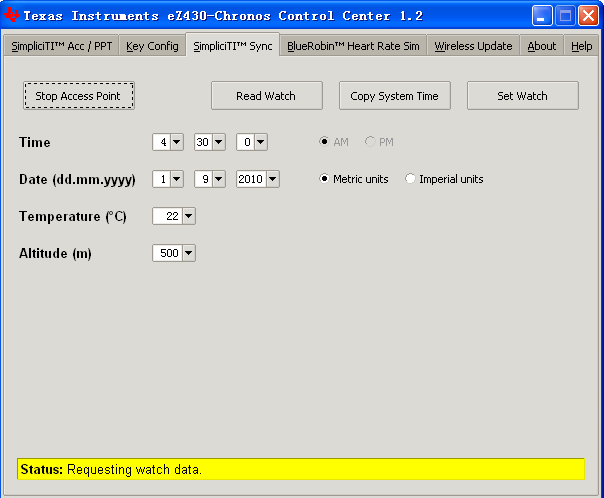This screenshot has width=604, height=498.
Task: Click the Read Watch button
Action: (267, 96)
